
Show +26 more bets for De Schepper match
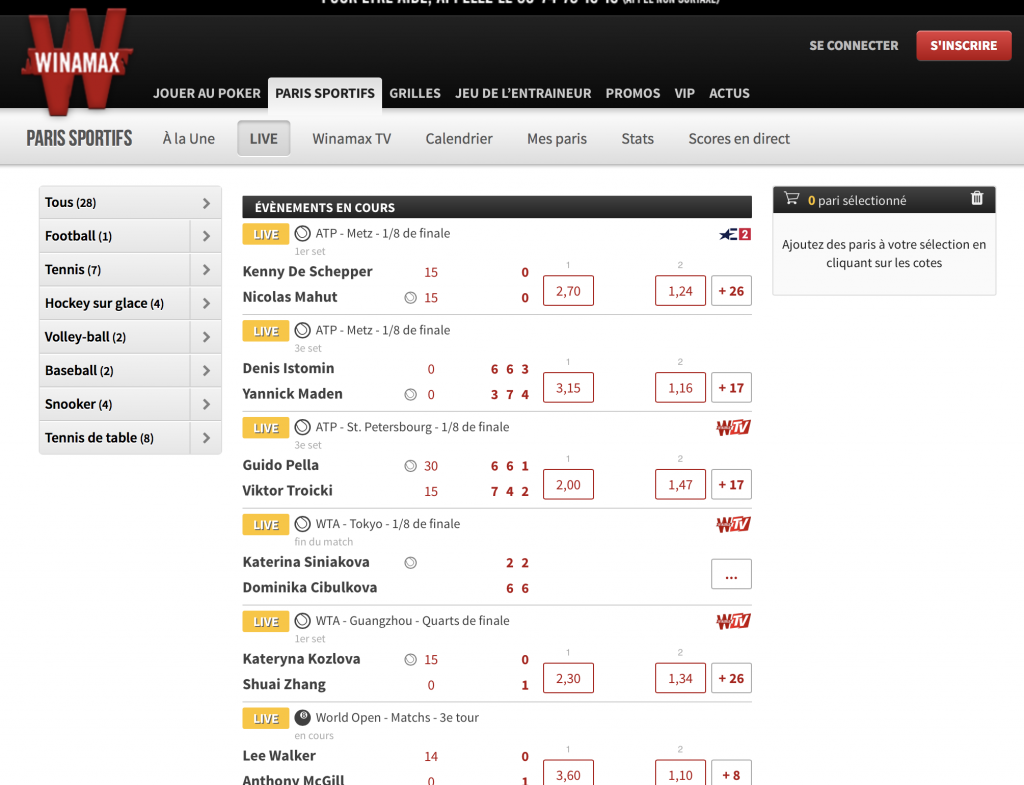coord(731,291)
